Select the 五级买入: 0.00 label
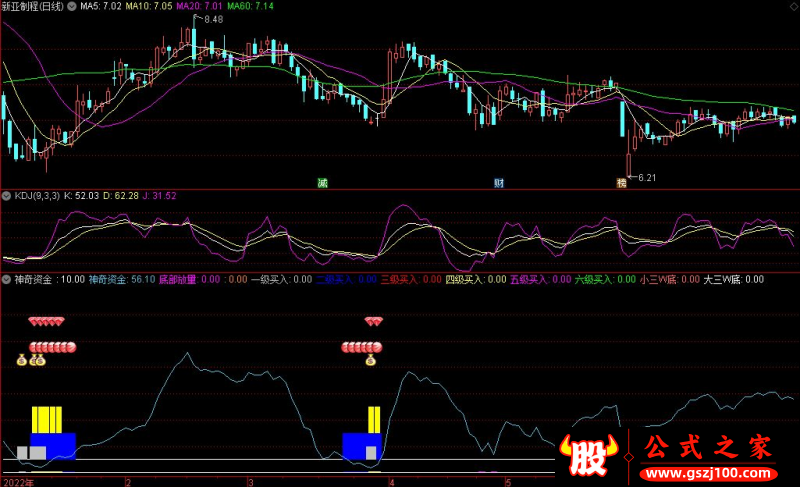Viewport: 800px width, 487px height. point(541,279)
